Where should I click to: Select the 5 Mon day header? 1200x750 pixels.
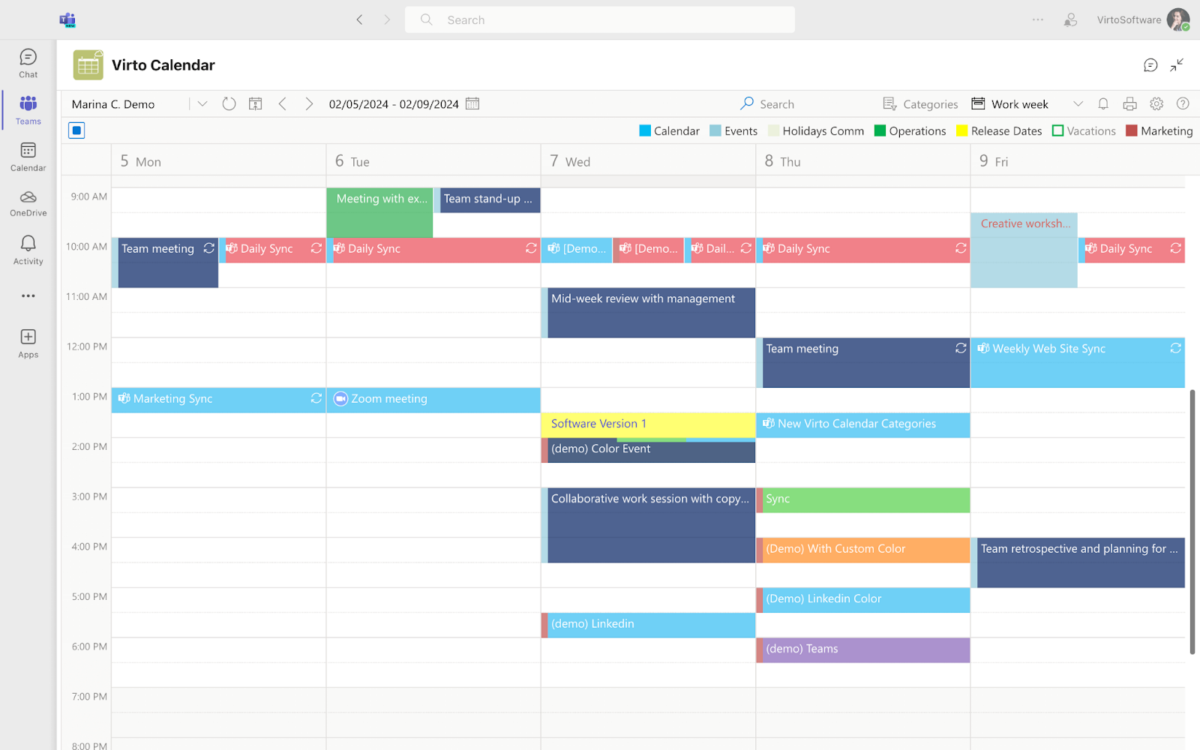pyautogui.click(x=219, y=161)
